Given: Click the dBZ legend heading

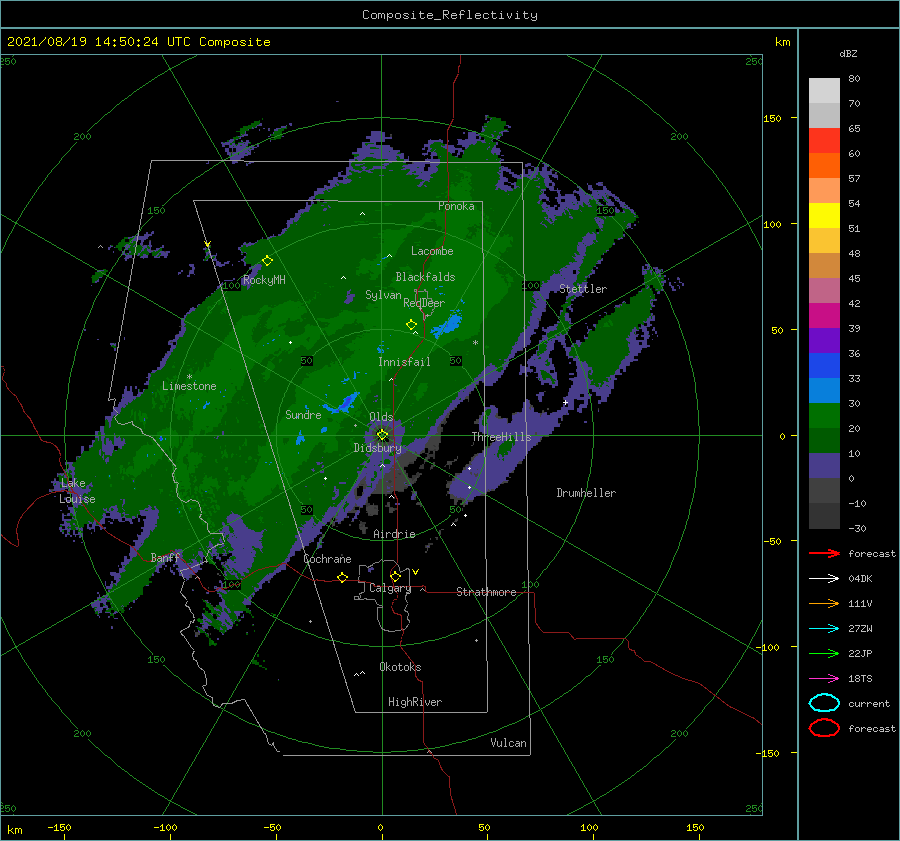Looking at the screenshot, I should tap(848, 53).
